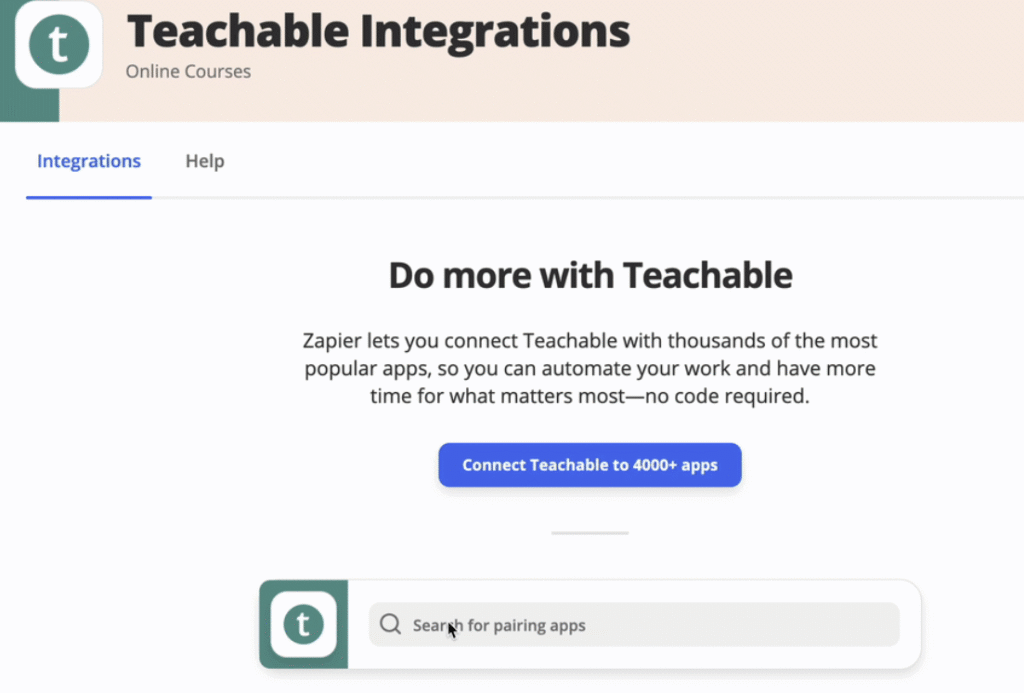Click the word Zapier in the description

click(332, 341)
